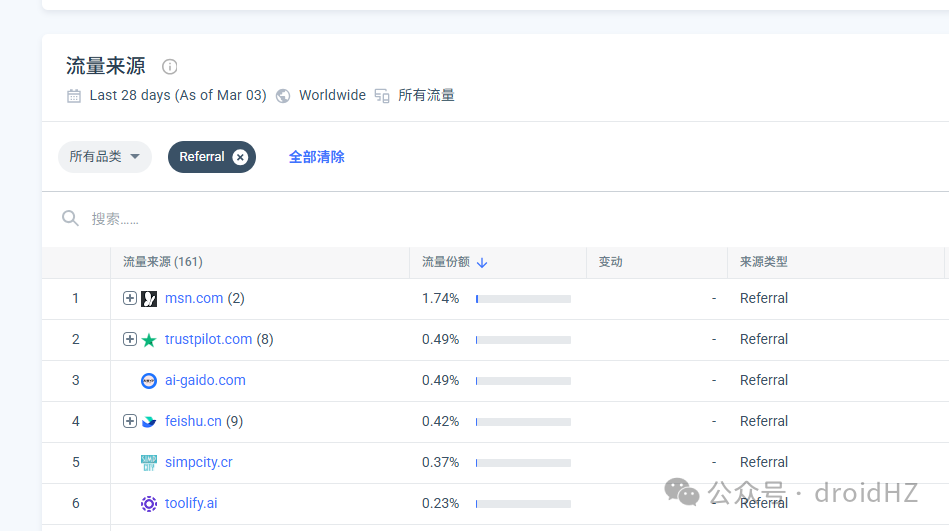Viewport: 949px width, 531px height.
Task: Expand the msn.com row group
Action: pos(130,298)
